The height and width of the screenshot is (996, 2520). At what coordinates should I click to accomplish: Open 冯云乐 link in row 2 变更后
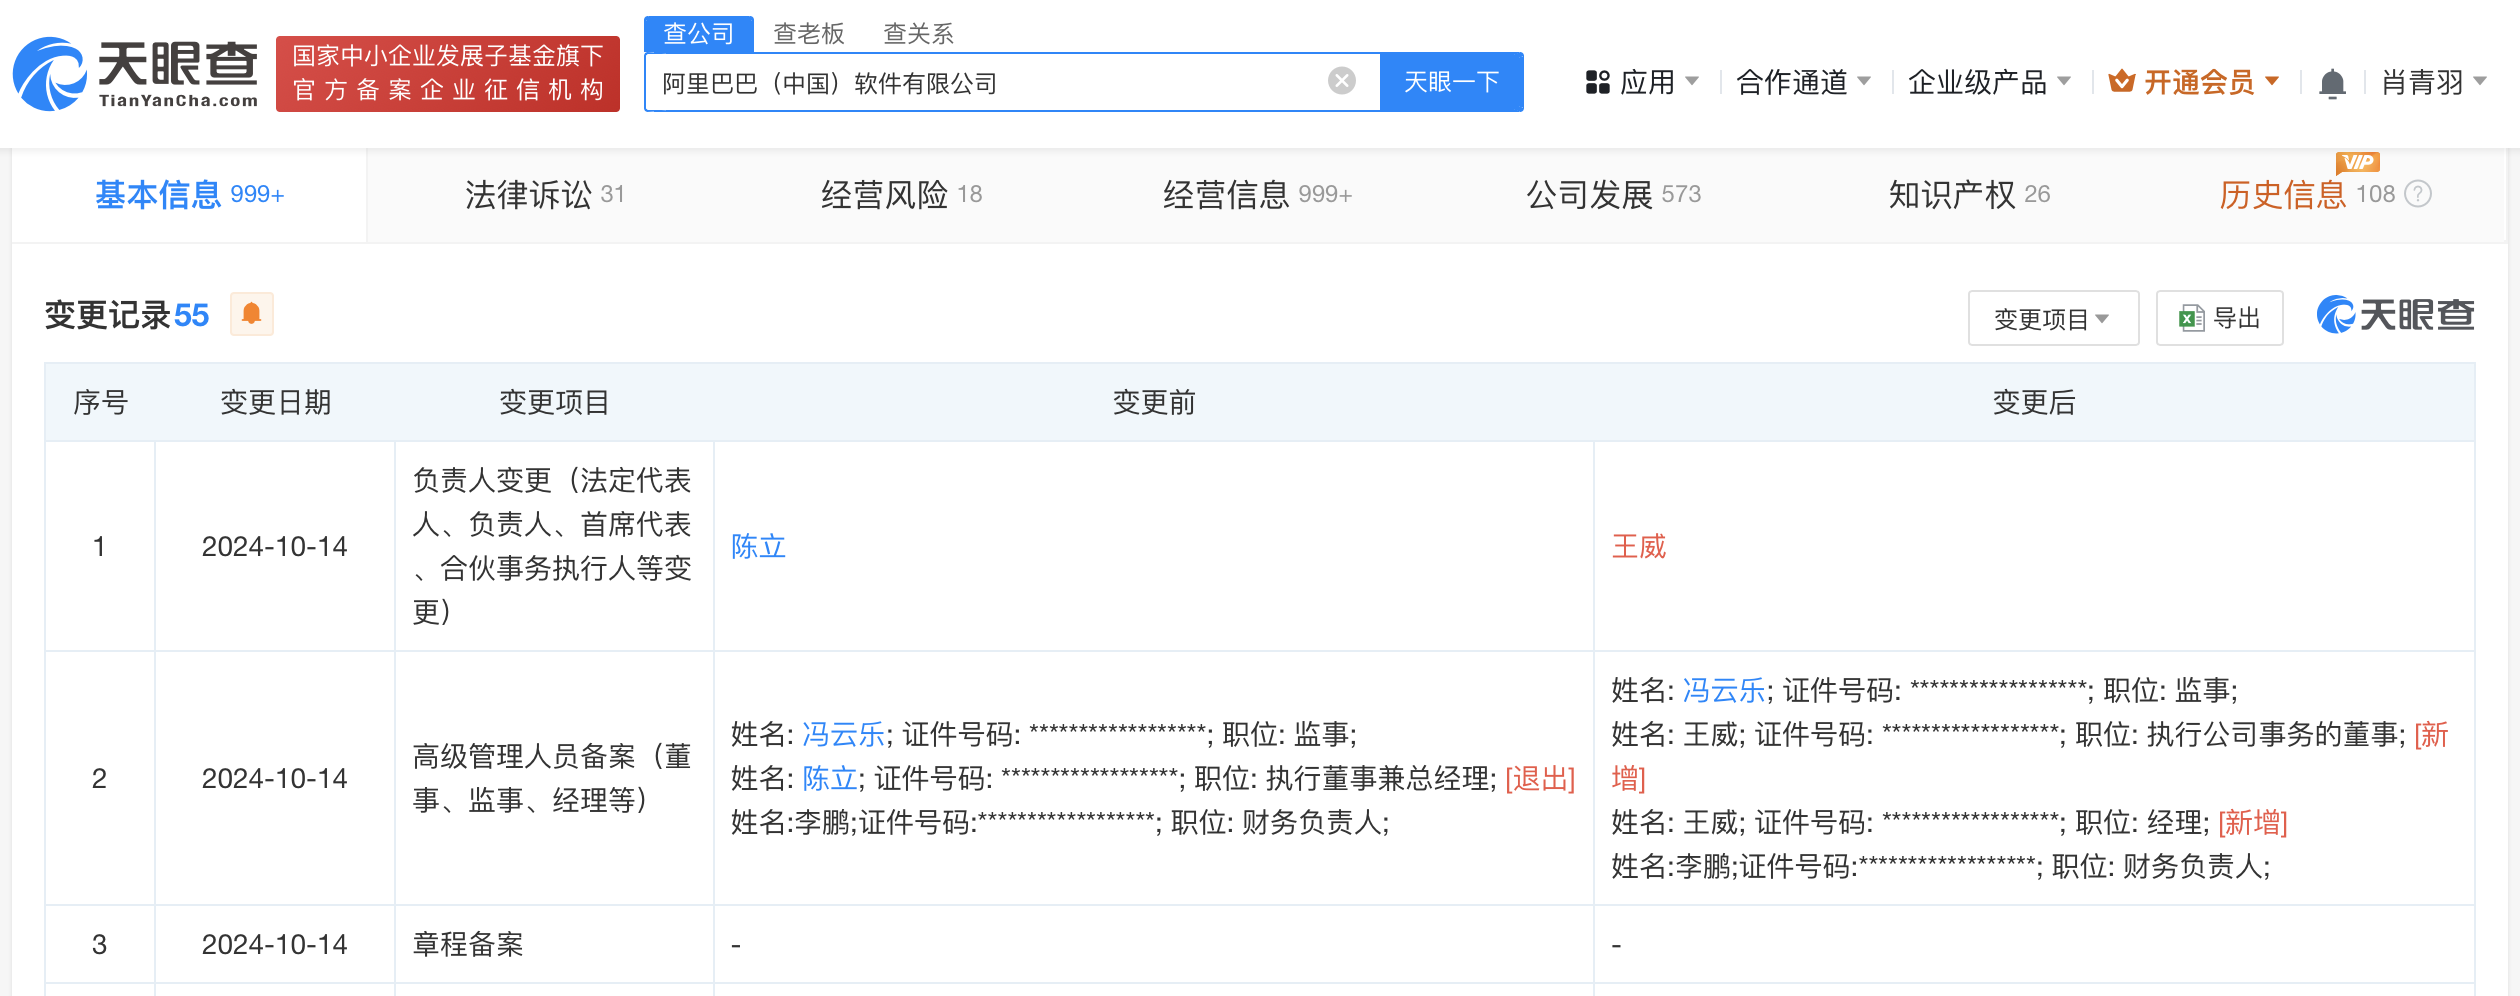click(1724, 690)
